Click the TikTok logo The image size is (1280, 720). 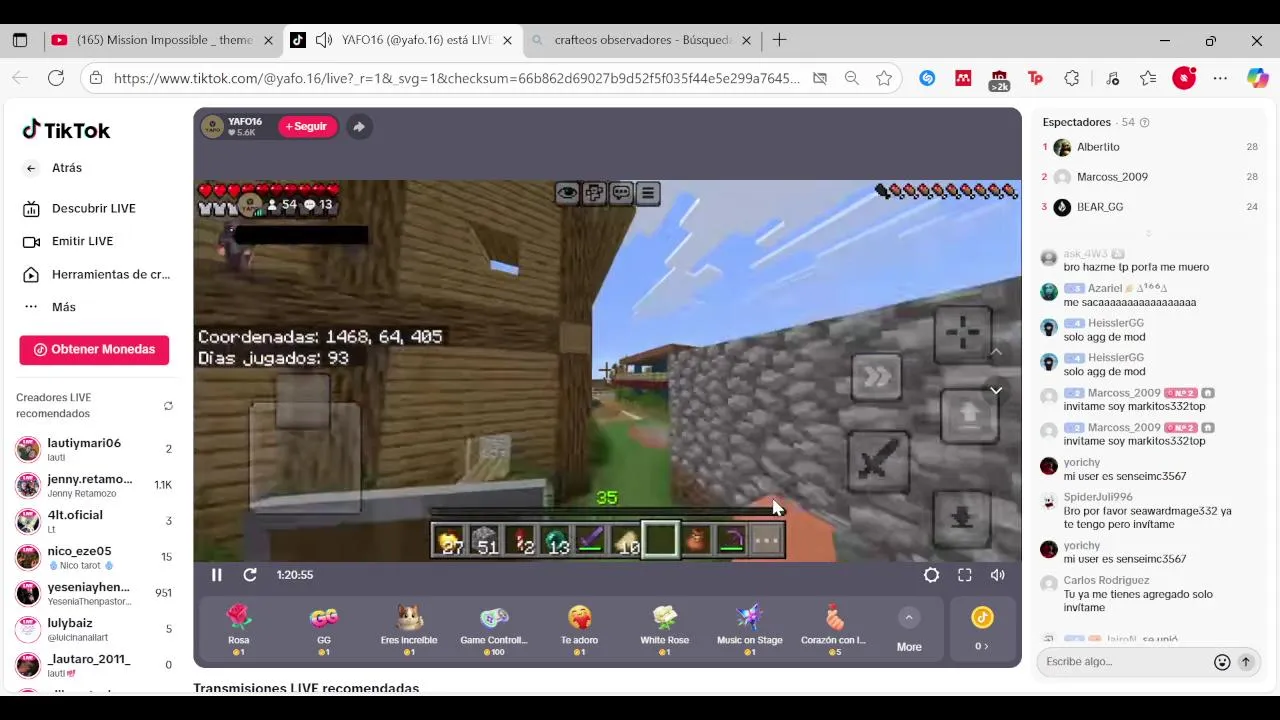click(66, 130)
